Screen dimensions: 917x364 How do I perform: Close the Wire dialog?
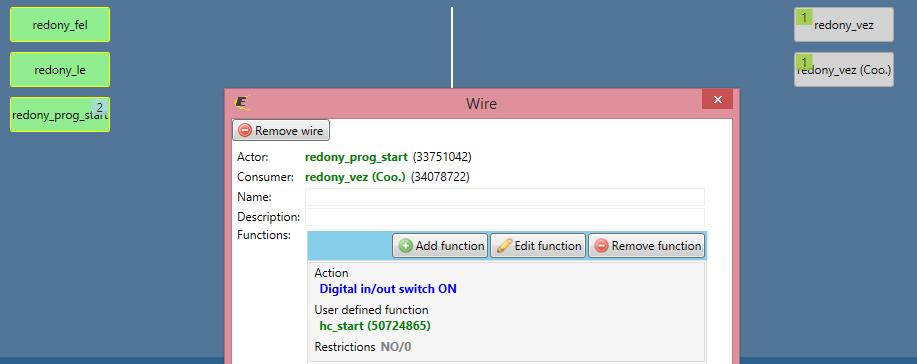pyautogui.click(x=718, y=99)
